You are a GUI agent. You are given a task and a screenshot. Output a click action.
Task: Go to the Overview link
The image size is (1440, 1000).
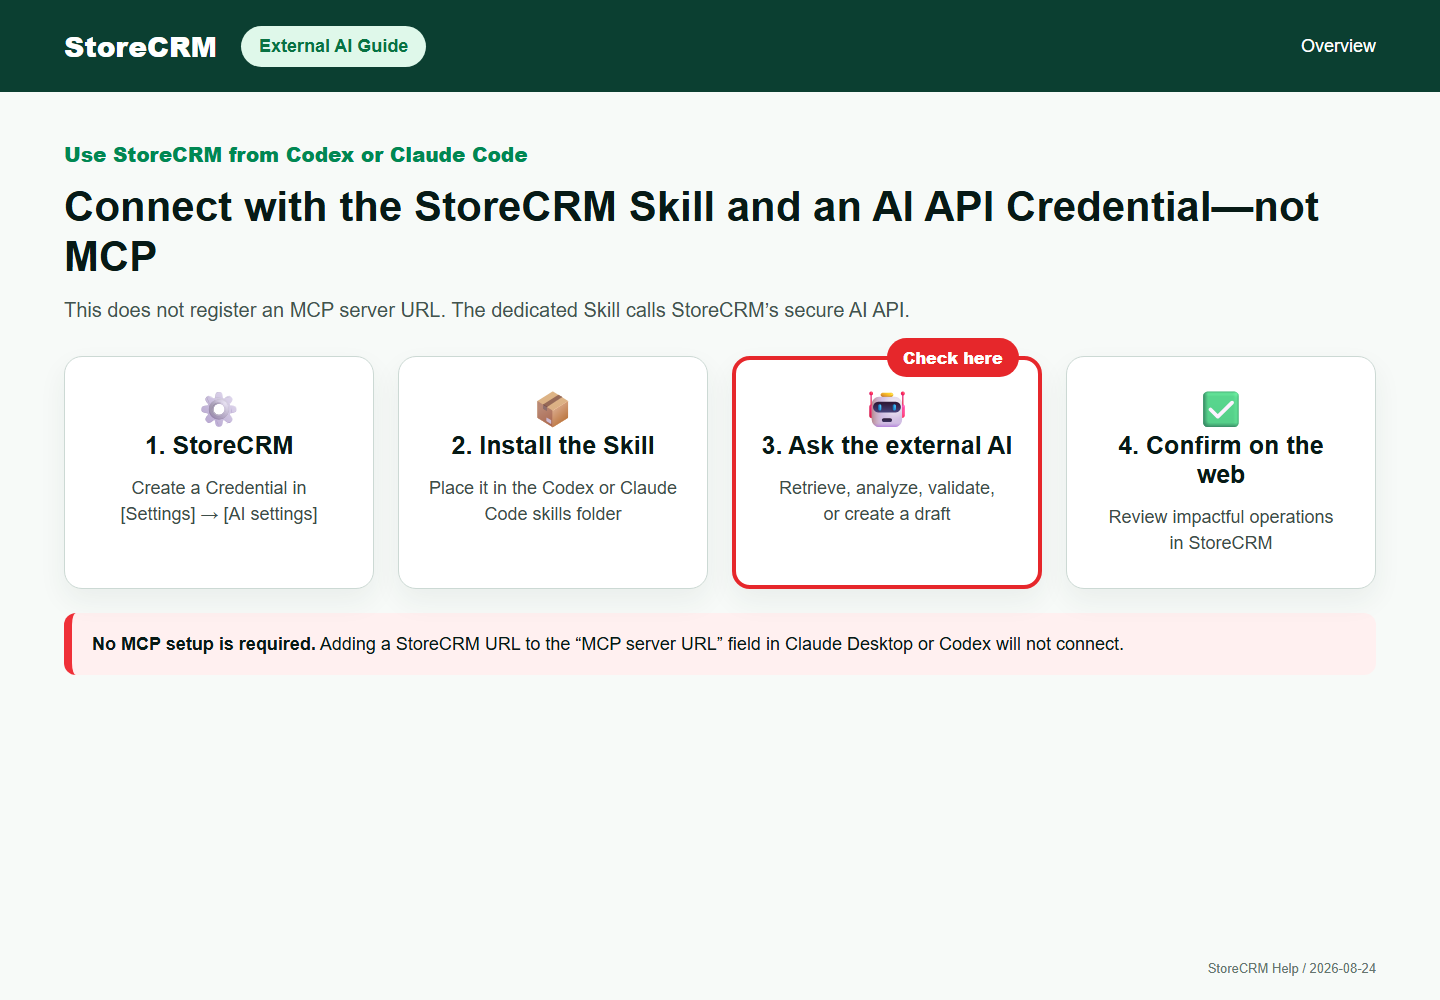[1338, 46]
